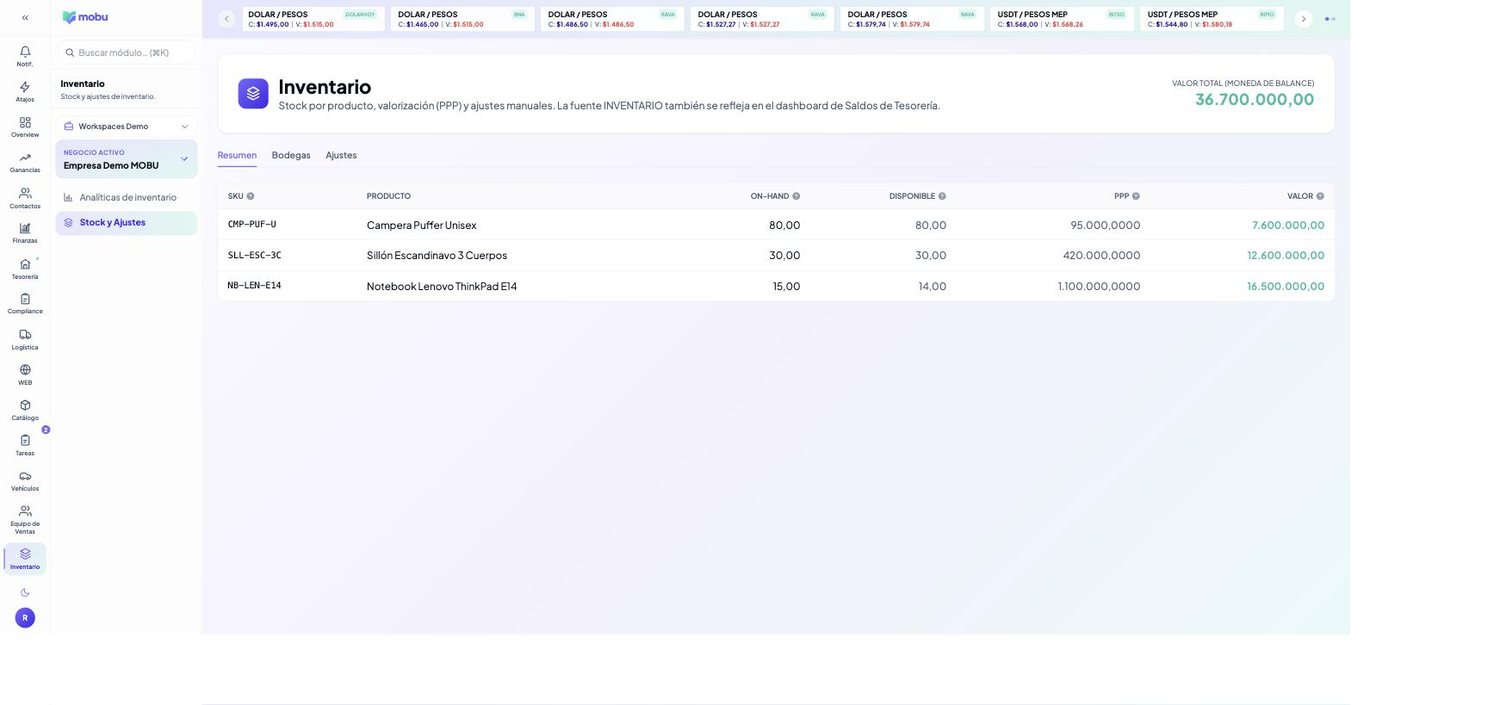Viewport: 1500px width, 705px height.
Task: Click PRODUCTO column header
Action: click(389, 196)
